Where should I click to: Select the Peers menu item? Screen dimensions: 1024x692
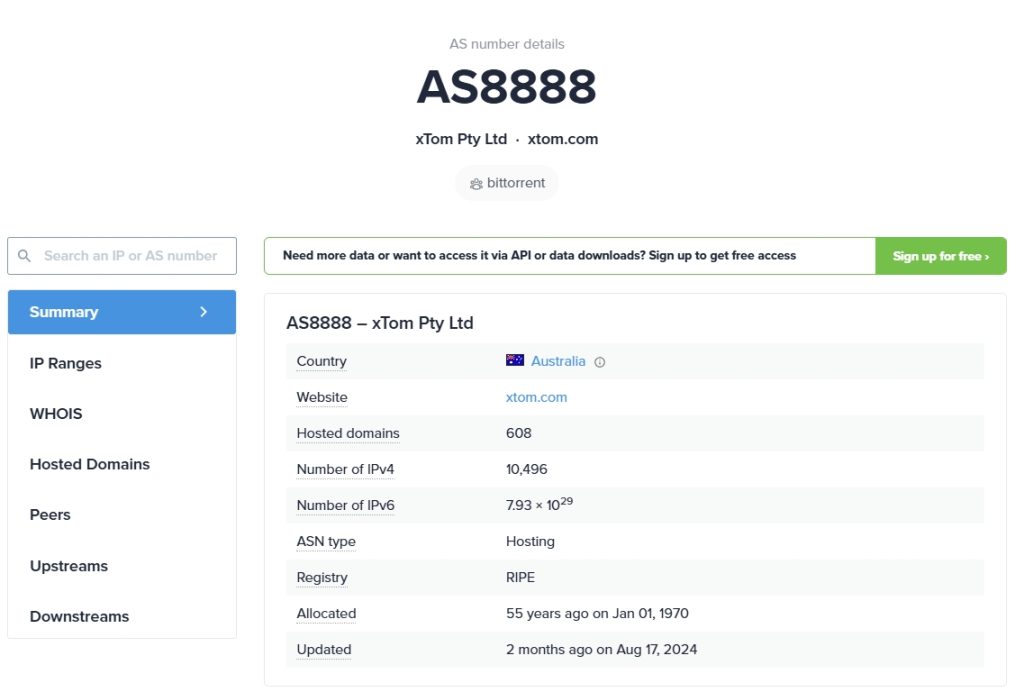tap(122, 515)
